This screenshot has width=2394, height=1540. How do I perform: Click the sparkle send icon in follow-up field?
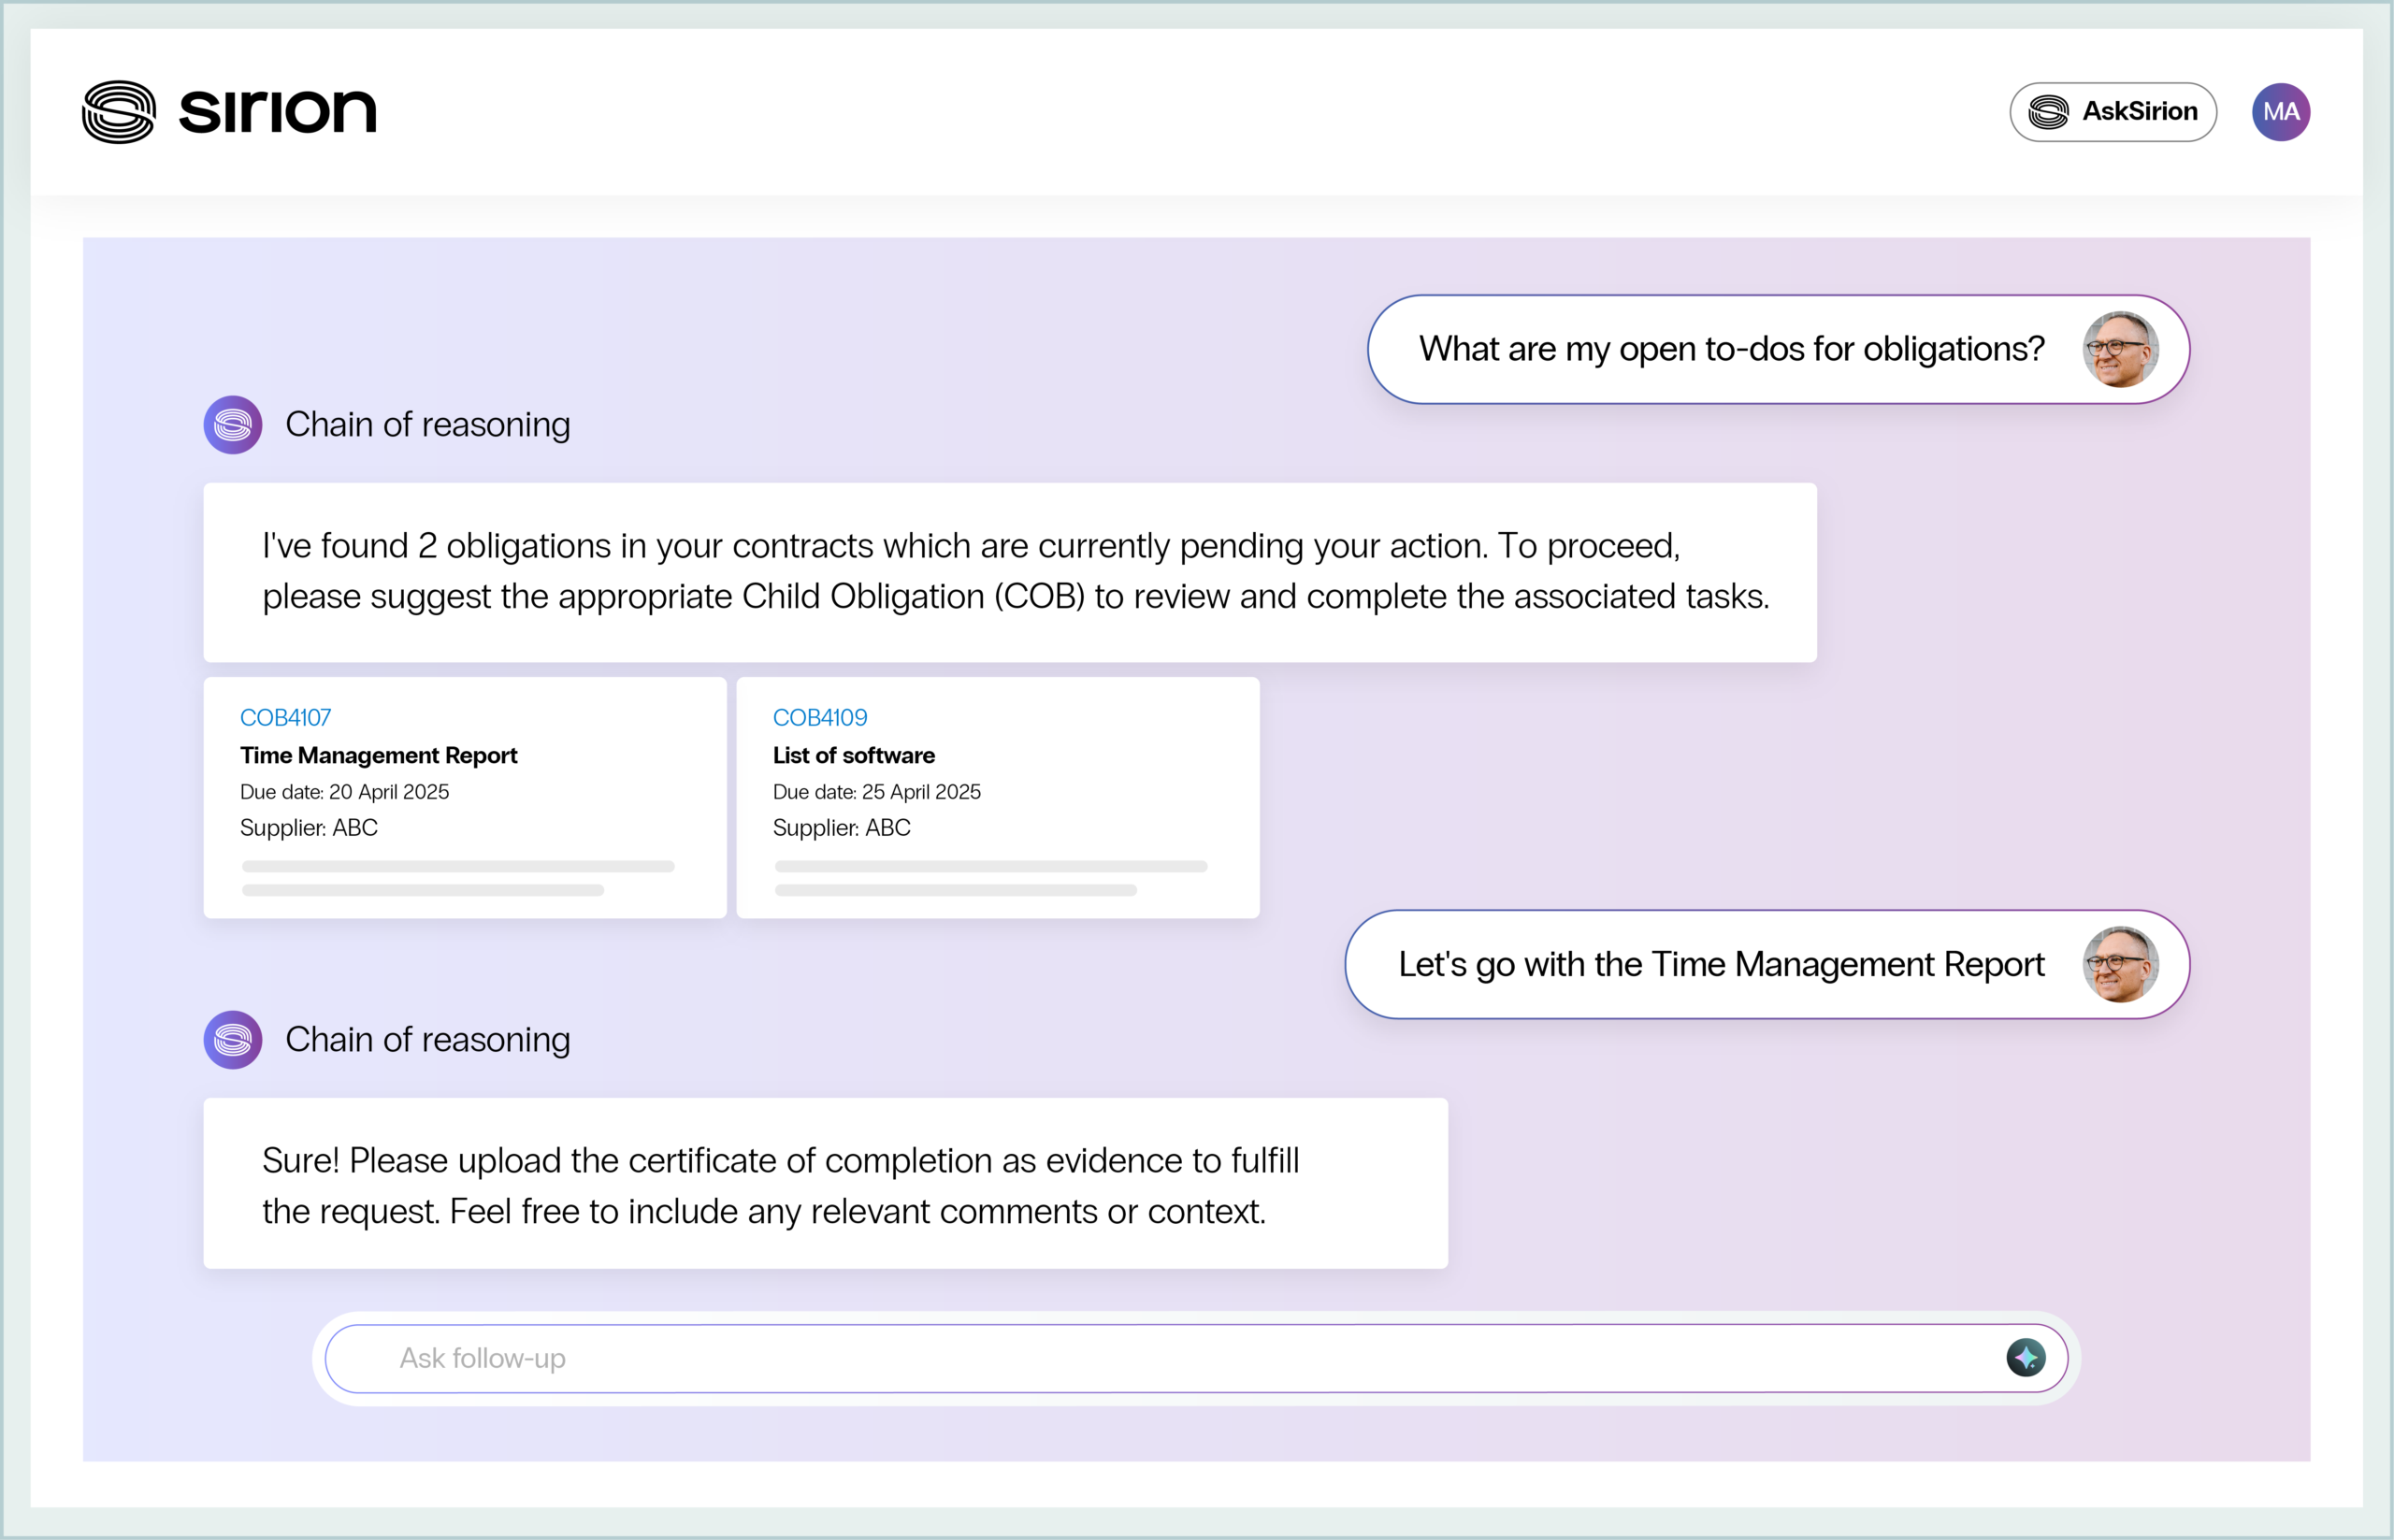[2026, 1358]
